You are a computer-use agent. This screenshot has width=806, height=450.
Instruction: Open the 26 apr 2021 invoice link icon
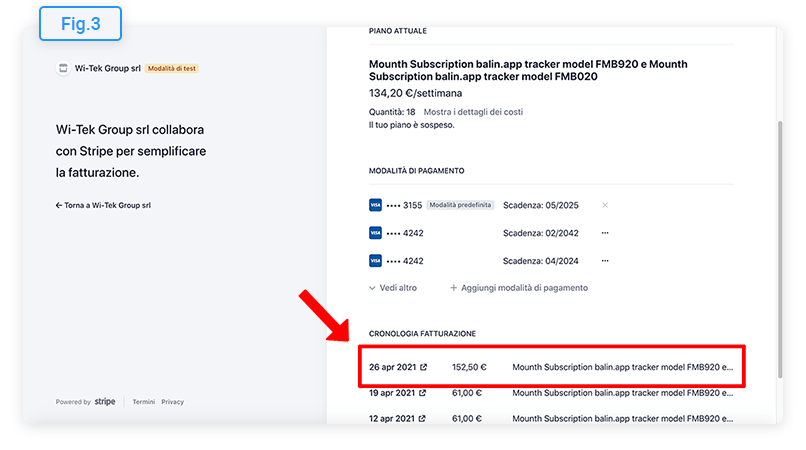[x=424, y=367]
